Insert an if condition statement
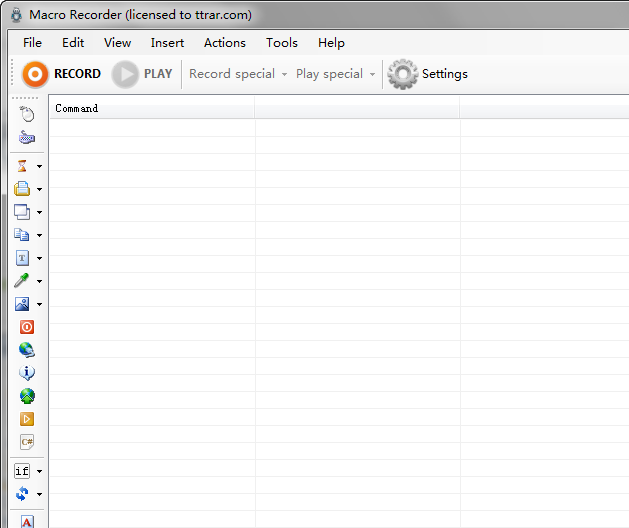Viewport: 629px width, 528px height. click(22, 471)
